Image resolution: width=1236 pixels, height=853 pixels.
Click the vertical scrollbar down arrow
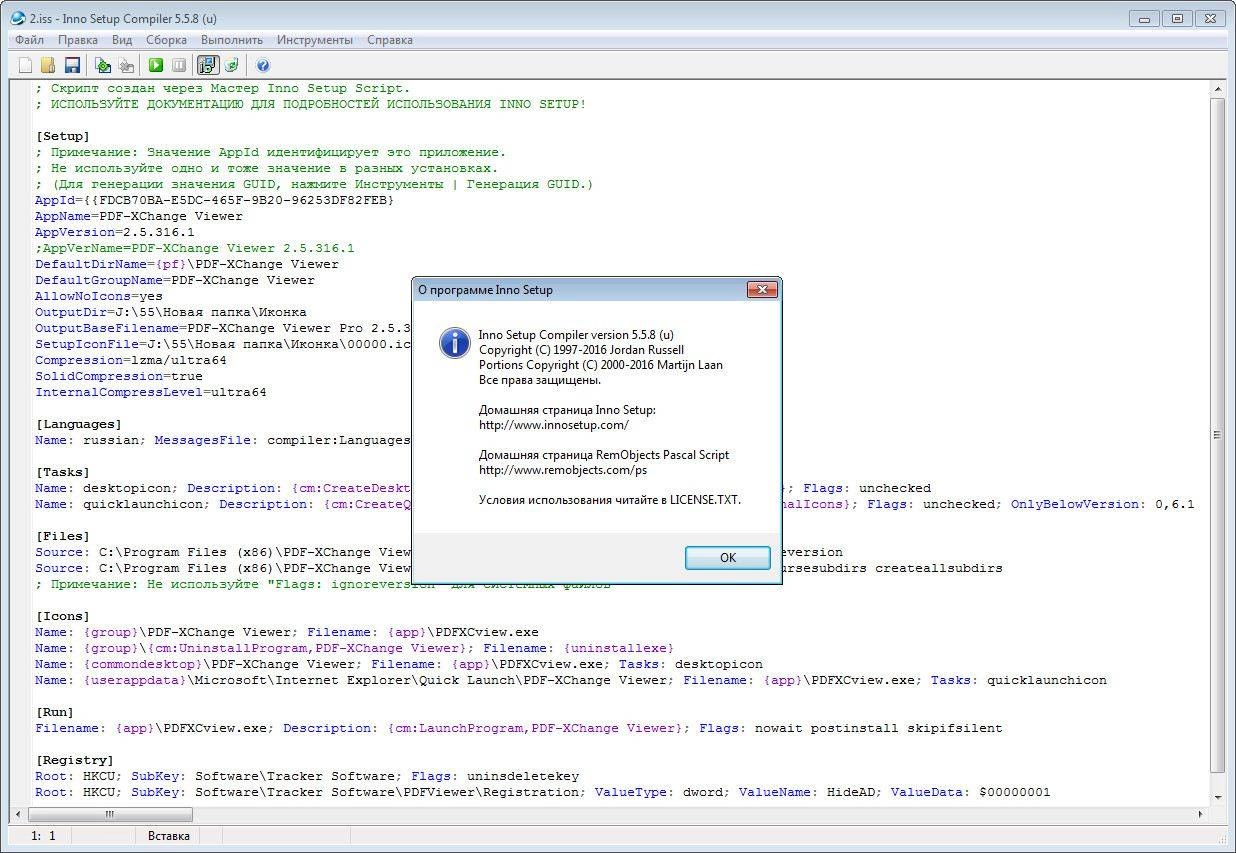[1217, 796]
